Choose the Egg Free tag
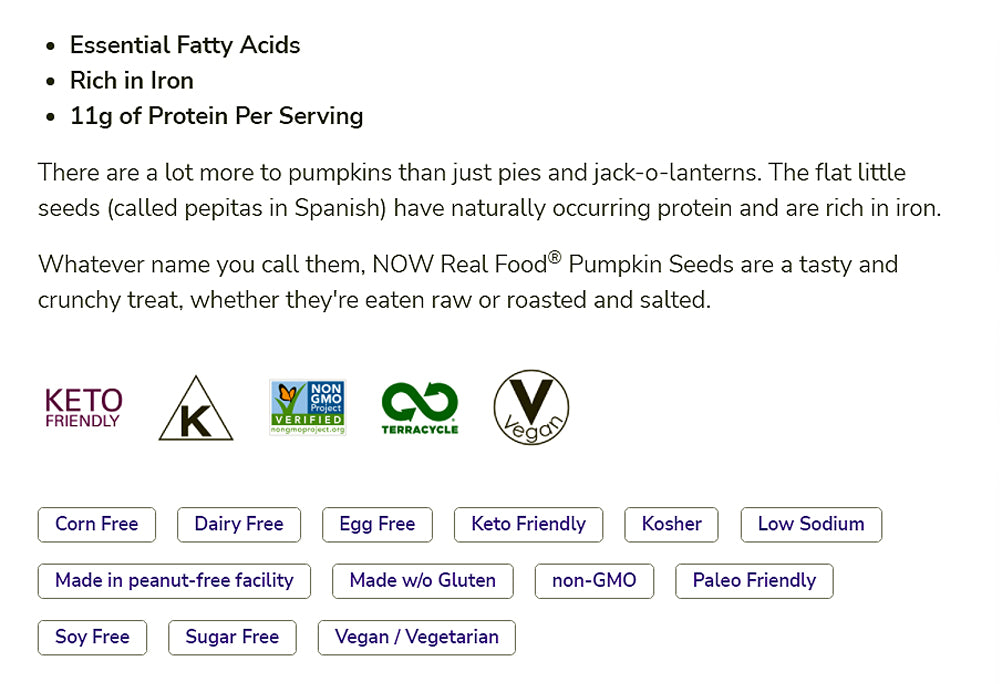The image size is (1000, 684). (x=377, y=524)
